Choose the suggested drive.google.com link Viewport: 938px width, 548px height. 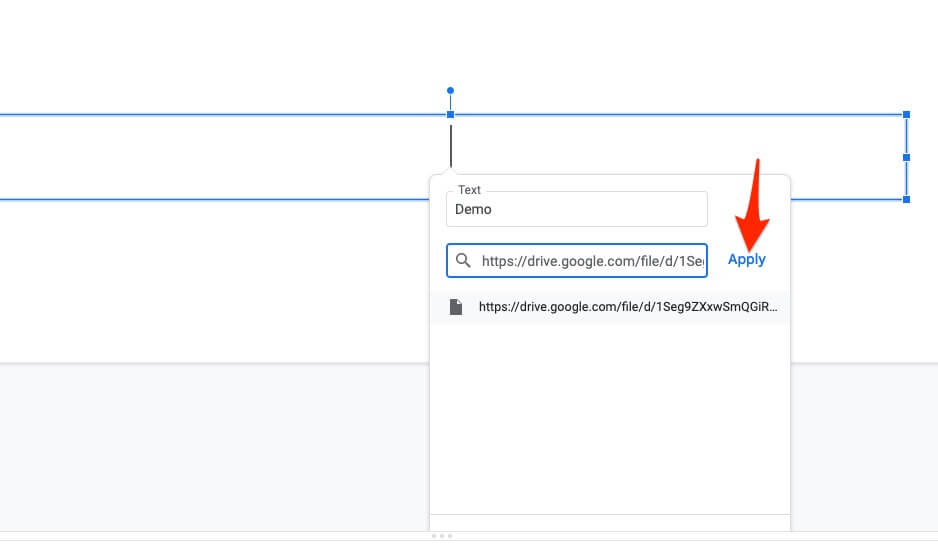click(626, 307)
